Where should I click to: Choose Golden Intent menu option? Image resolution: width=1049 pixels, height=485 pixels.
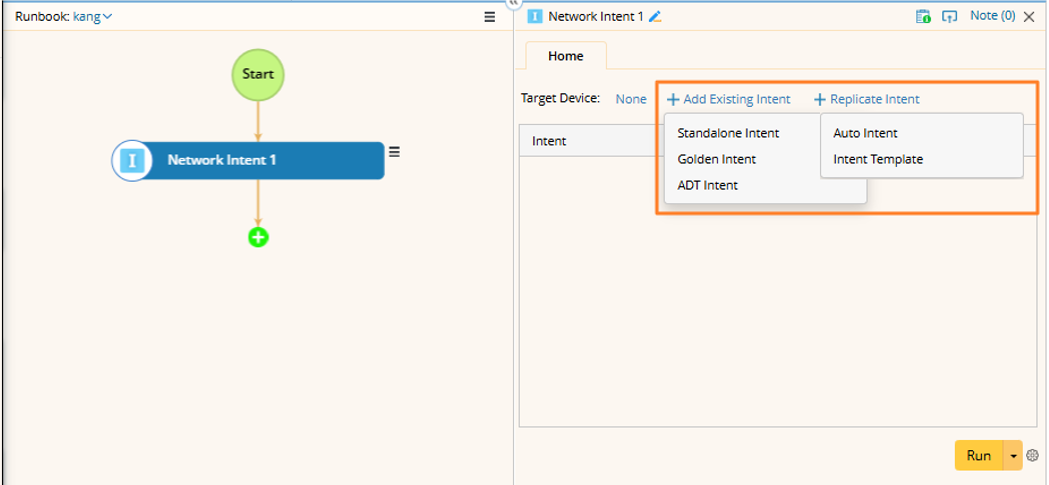click(716, 159)
